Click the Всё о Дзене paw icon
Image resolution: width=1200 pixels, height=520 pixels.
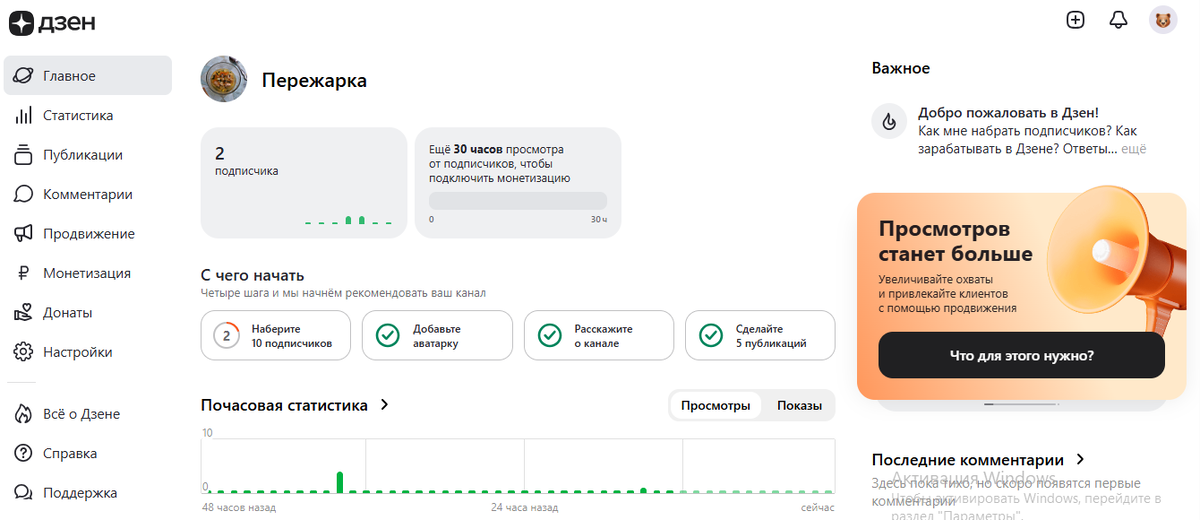tap(24, 414)
